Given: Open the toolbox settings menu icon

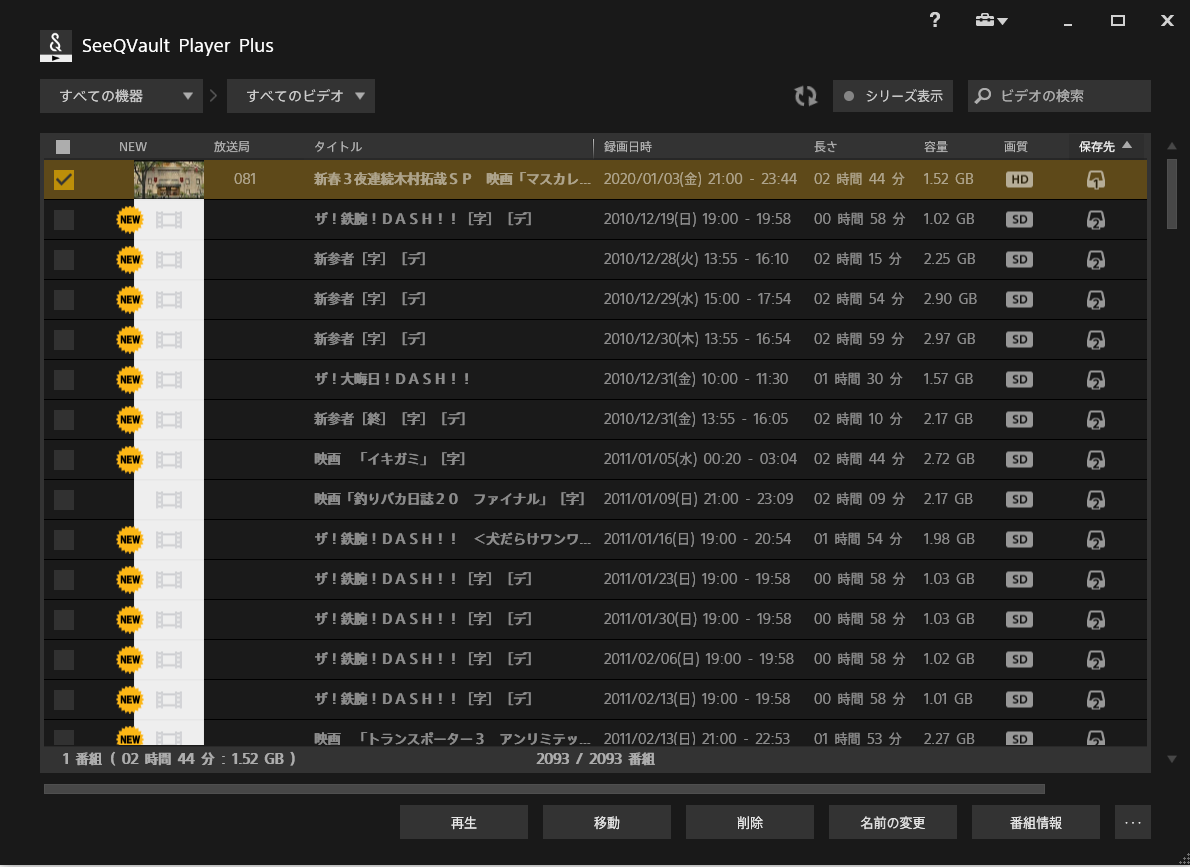Looking at the screenshot, I should click(991, 21).
